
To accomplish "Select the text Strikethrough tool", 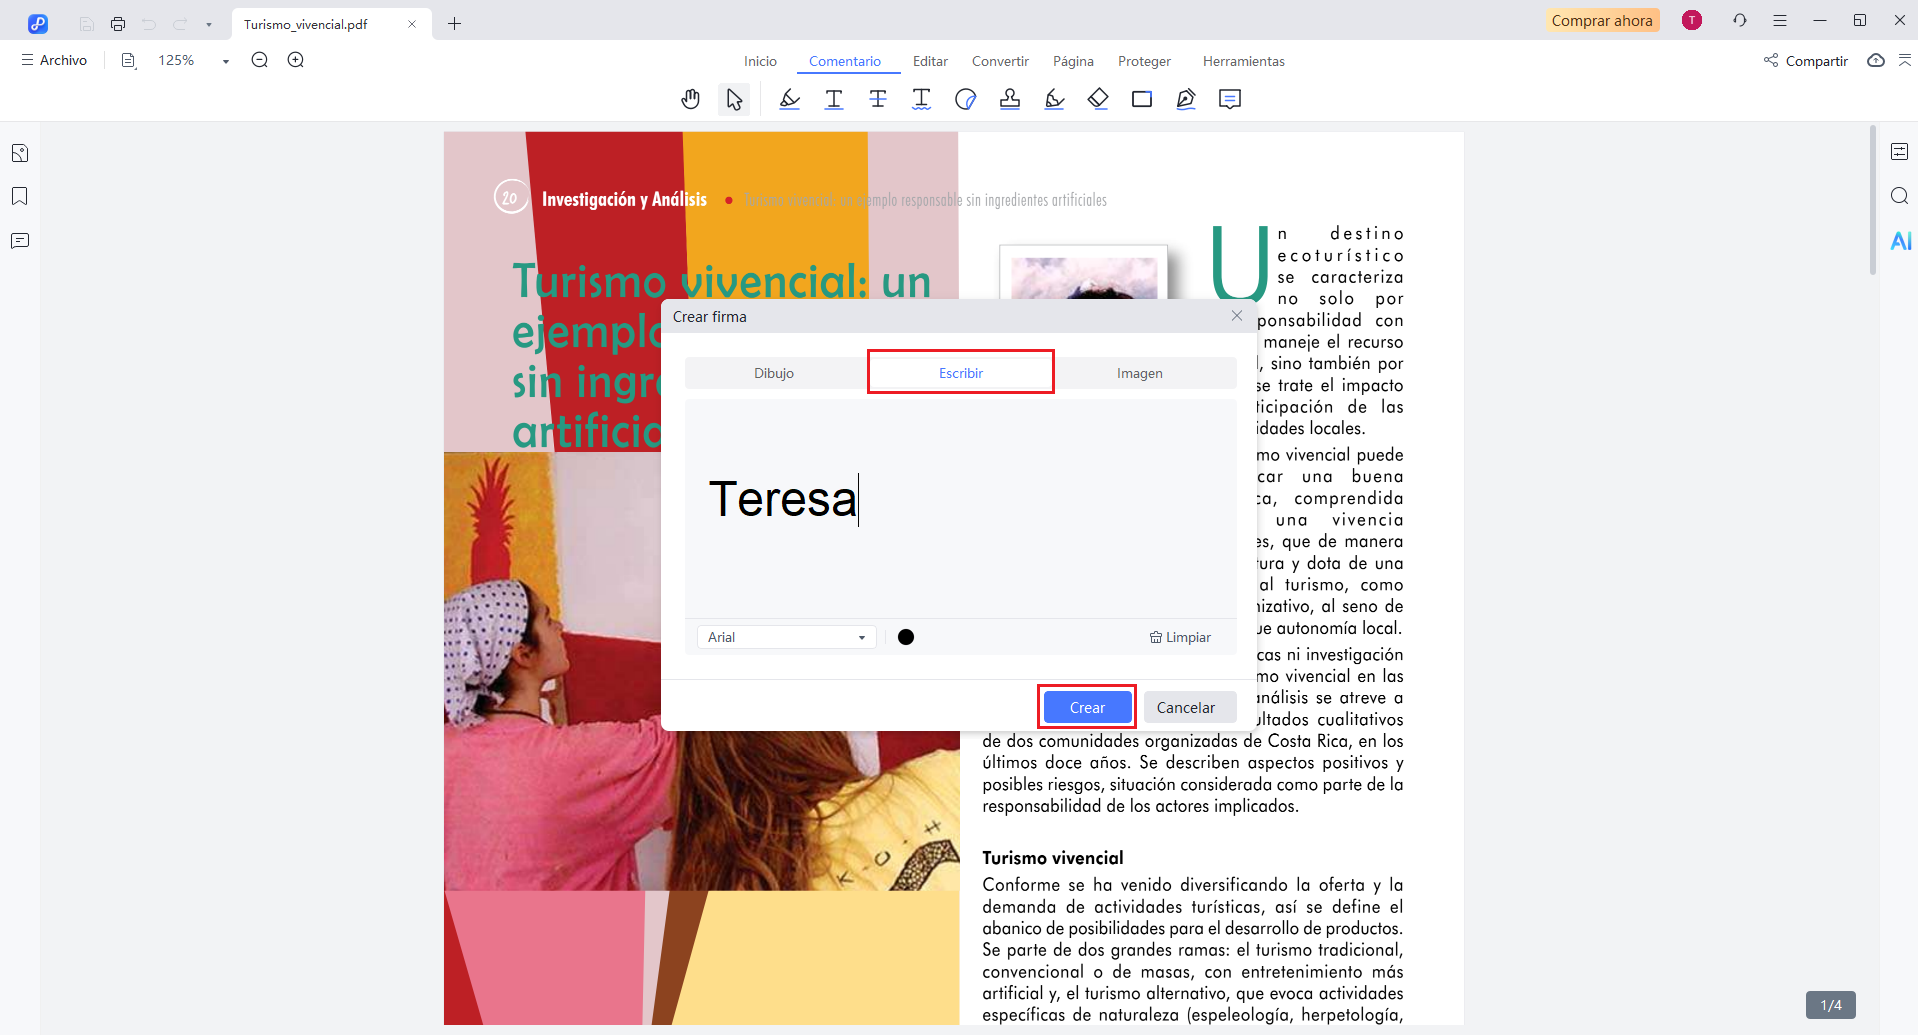I will 877,99.
